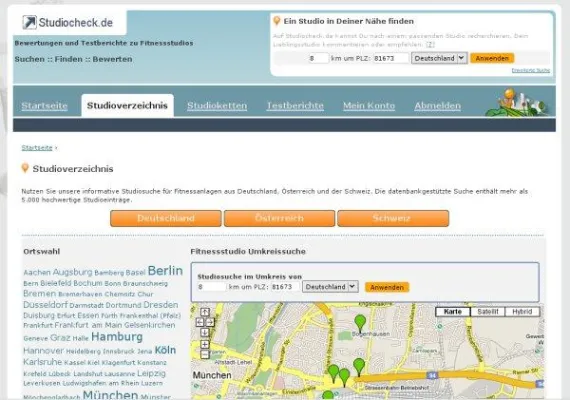Viewport: 570px width, 400px height.
Task: Pick Karlsruhe in the city cloud
Action: tap(43, 362)
